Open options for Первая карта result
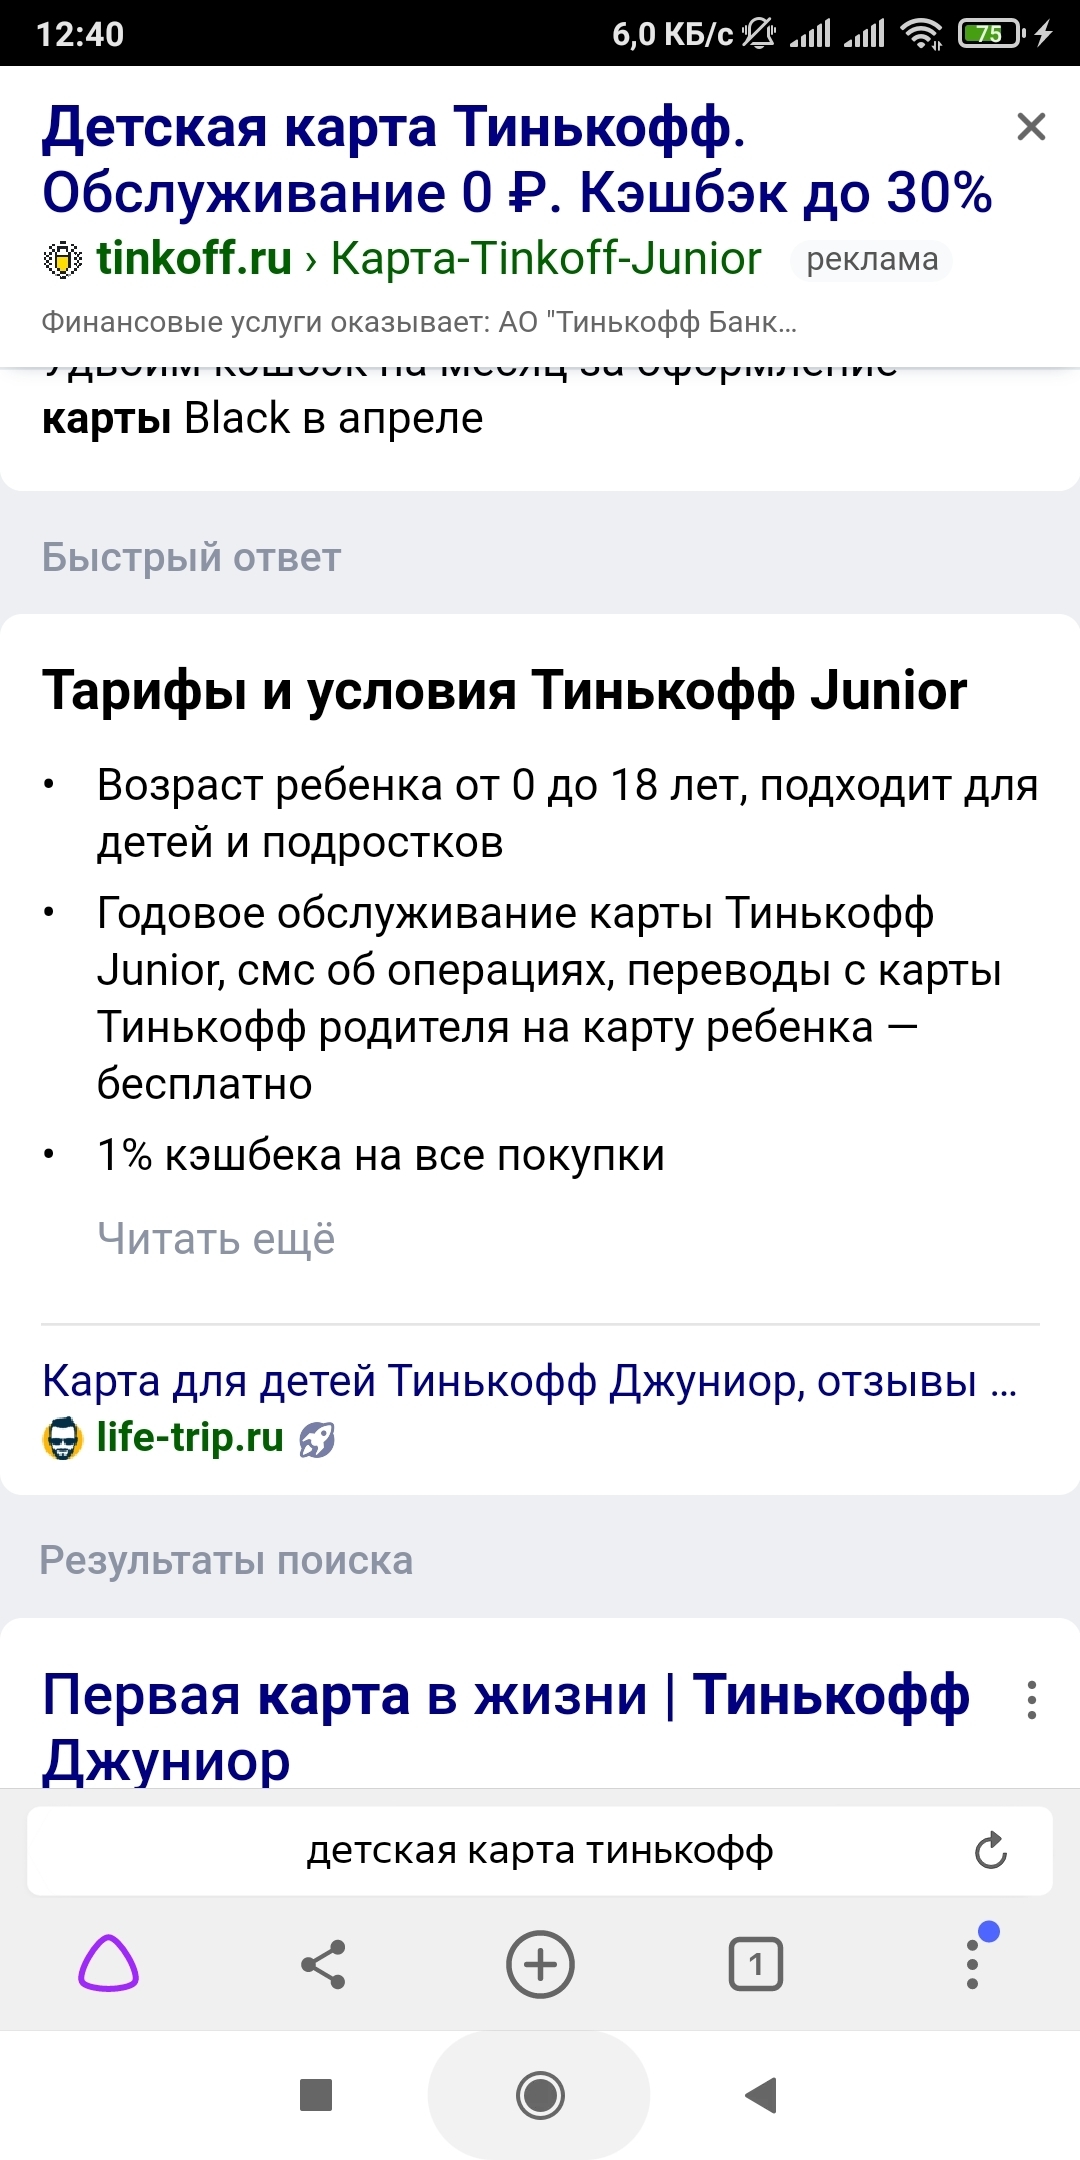 [1031, 1700]
